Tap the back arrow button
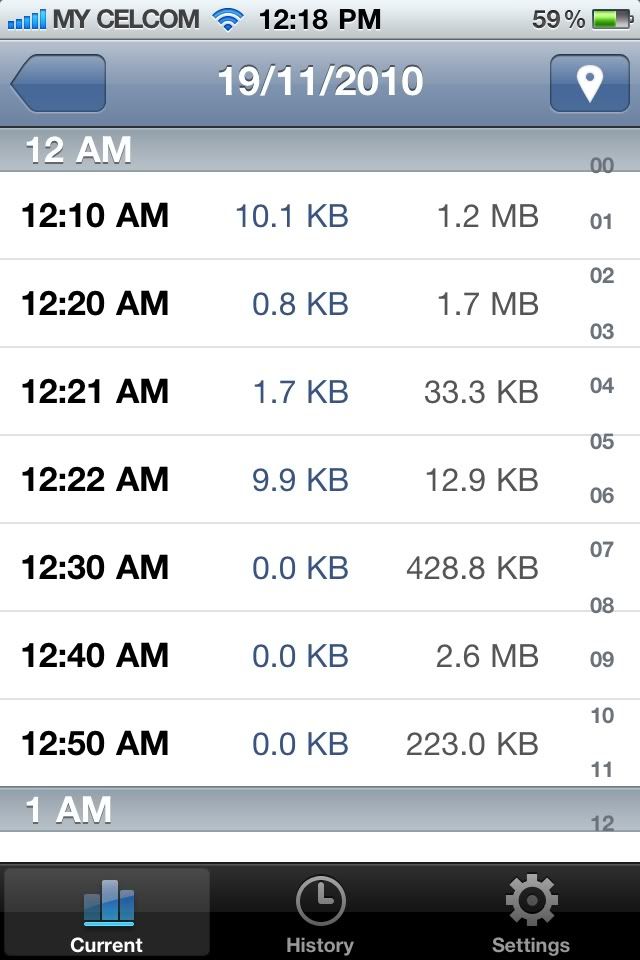640x960 pixels. [x=58, y=83]
